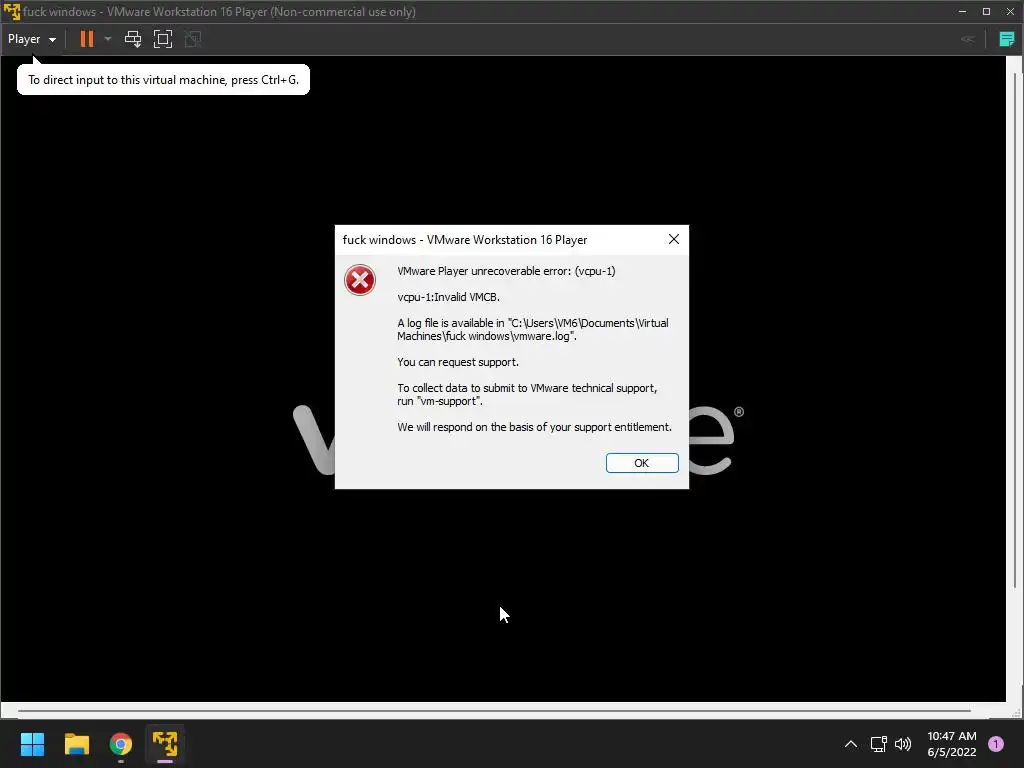Screen dimensions: 1024x768
Task: Maximize the VMware Player window
Action: pos(986,11)
